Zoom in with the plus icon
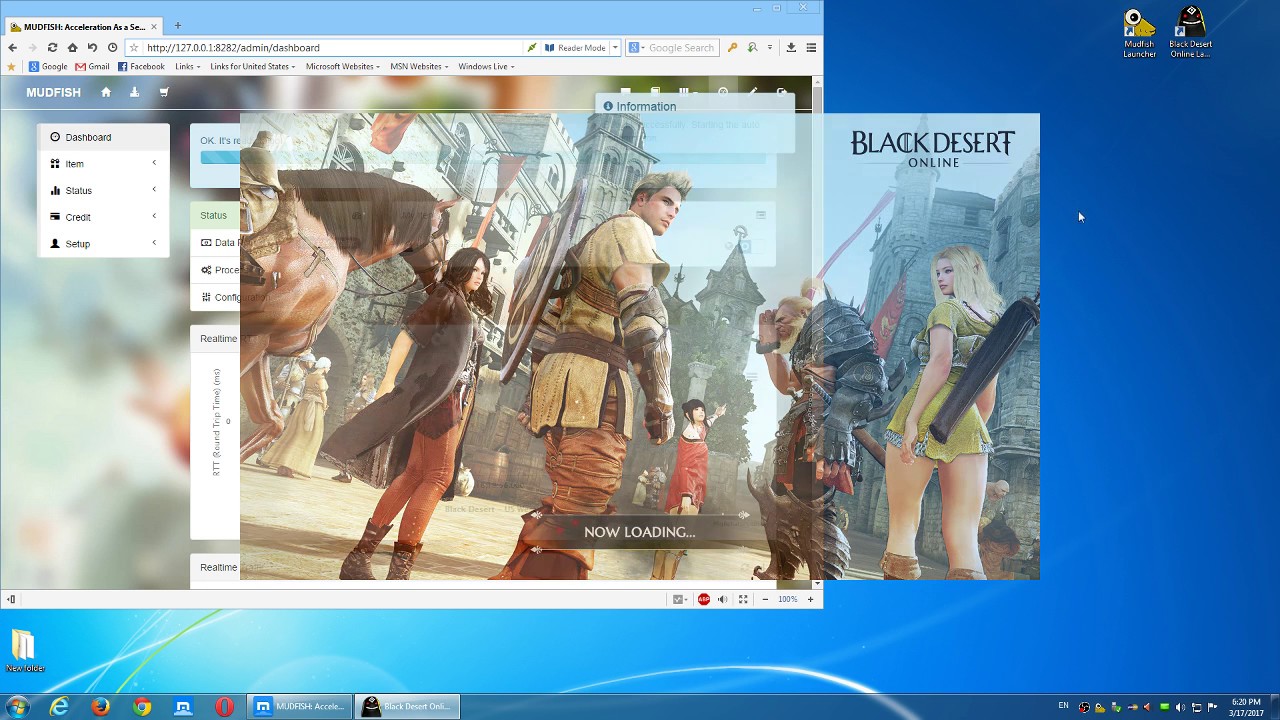 [x=810, y=599]
